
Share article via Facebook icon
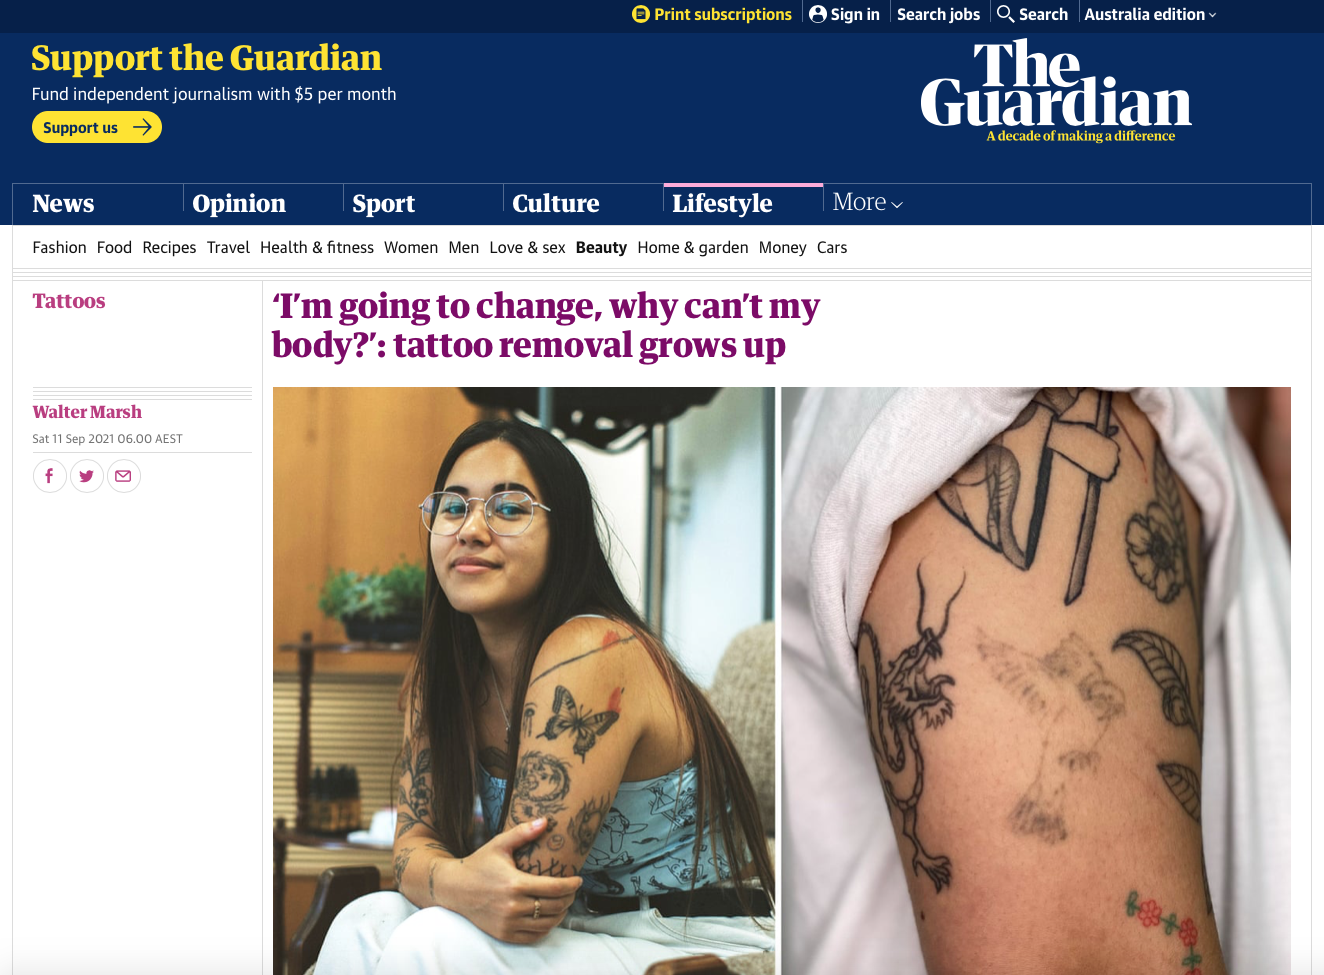(x=50, y=476)
